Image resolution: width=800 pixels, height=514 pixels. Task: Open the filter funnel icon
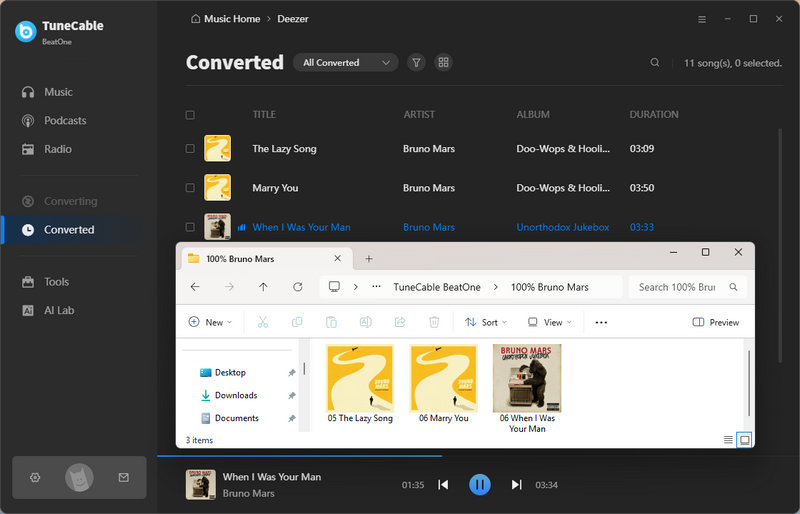point(416,62)
